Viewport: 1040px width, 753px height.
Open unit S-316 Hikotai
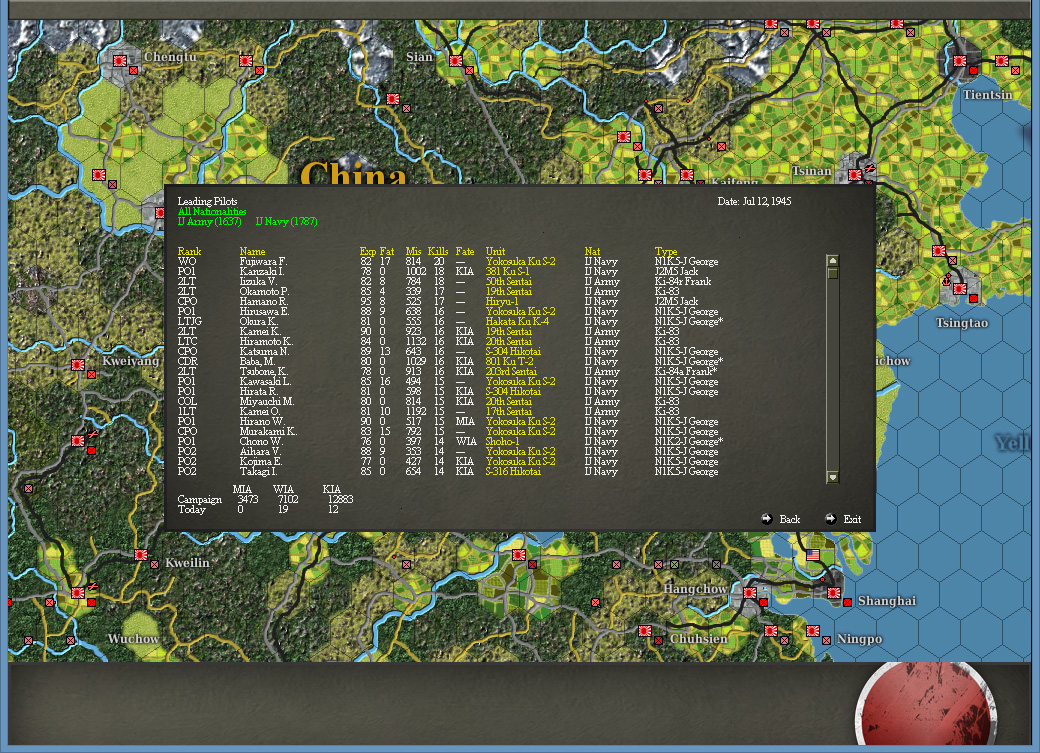(513, 471)
